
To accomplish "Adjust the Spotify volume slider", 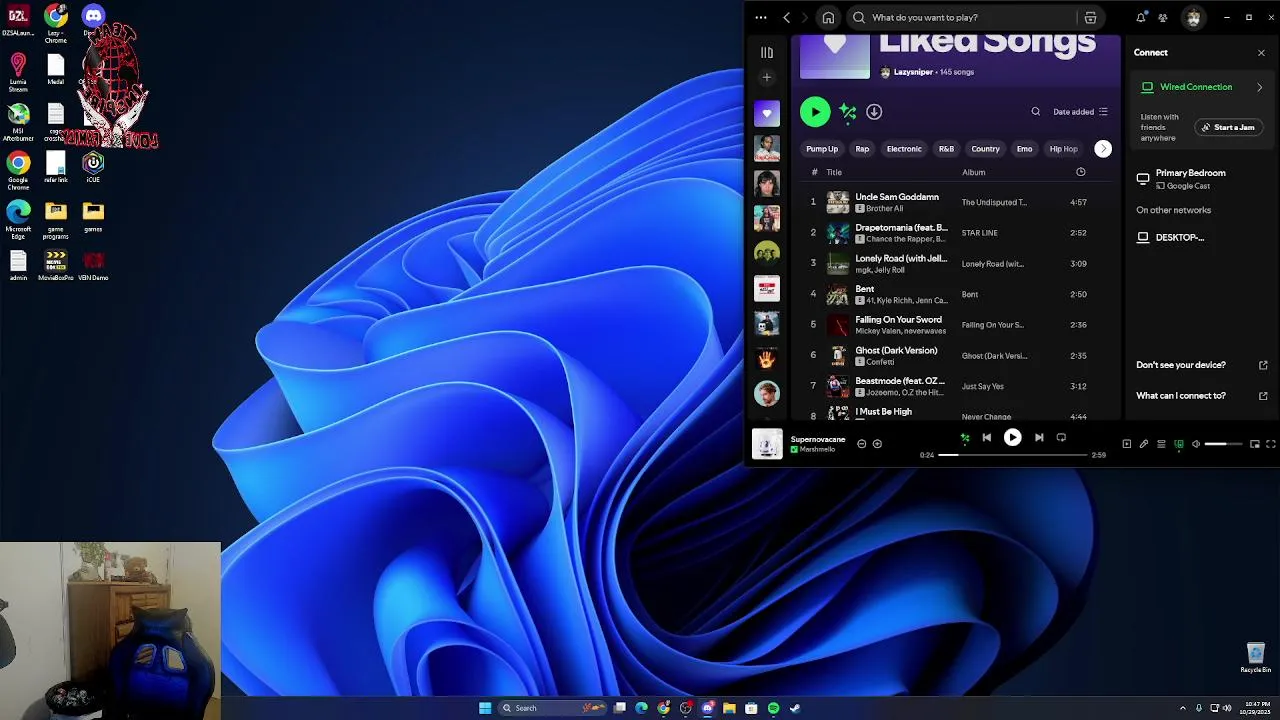I will coord(1223,444).
